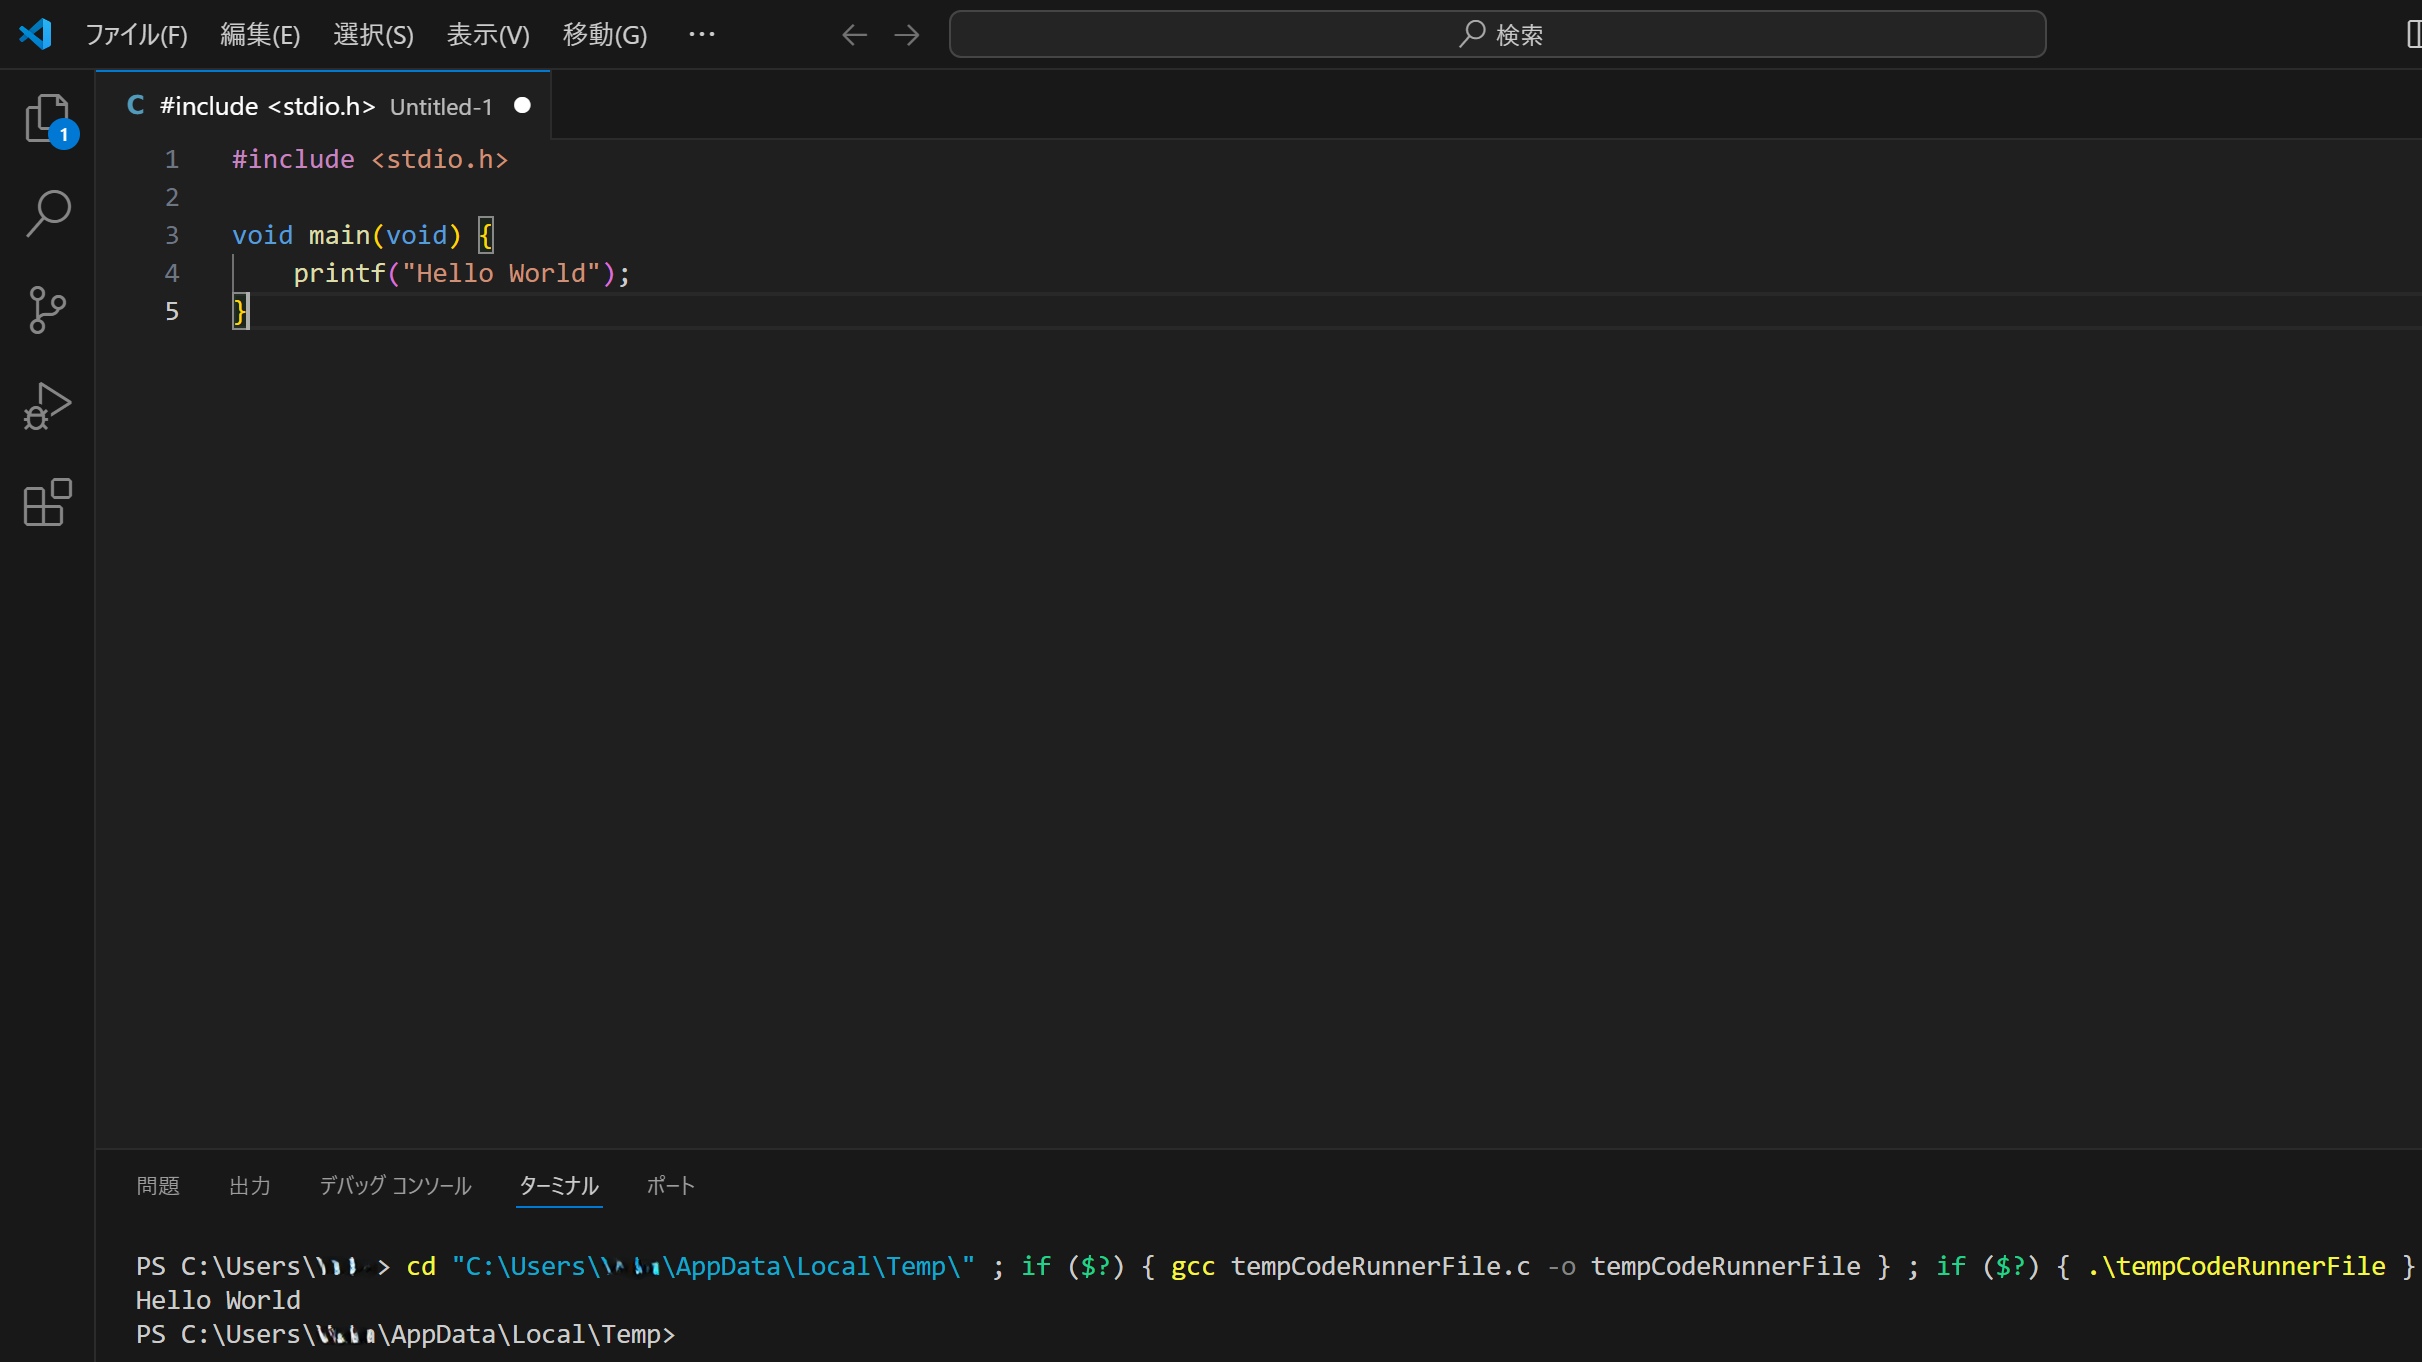
Task: Click the unsaved dot on Untitled-1 tab
Action: [522, 106]
